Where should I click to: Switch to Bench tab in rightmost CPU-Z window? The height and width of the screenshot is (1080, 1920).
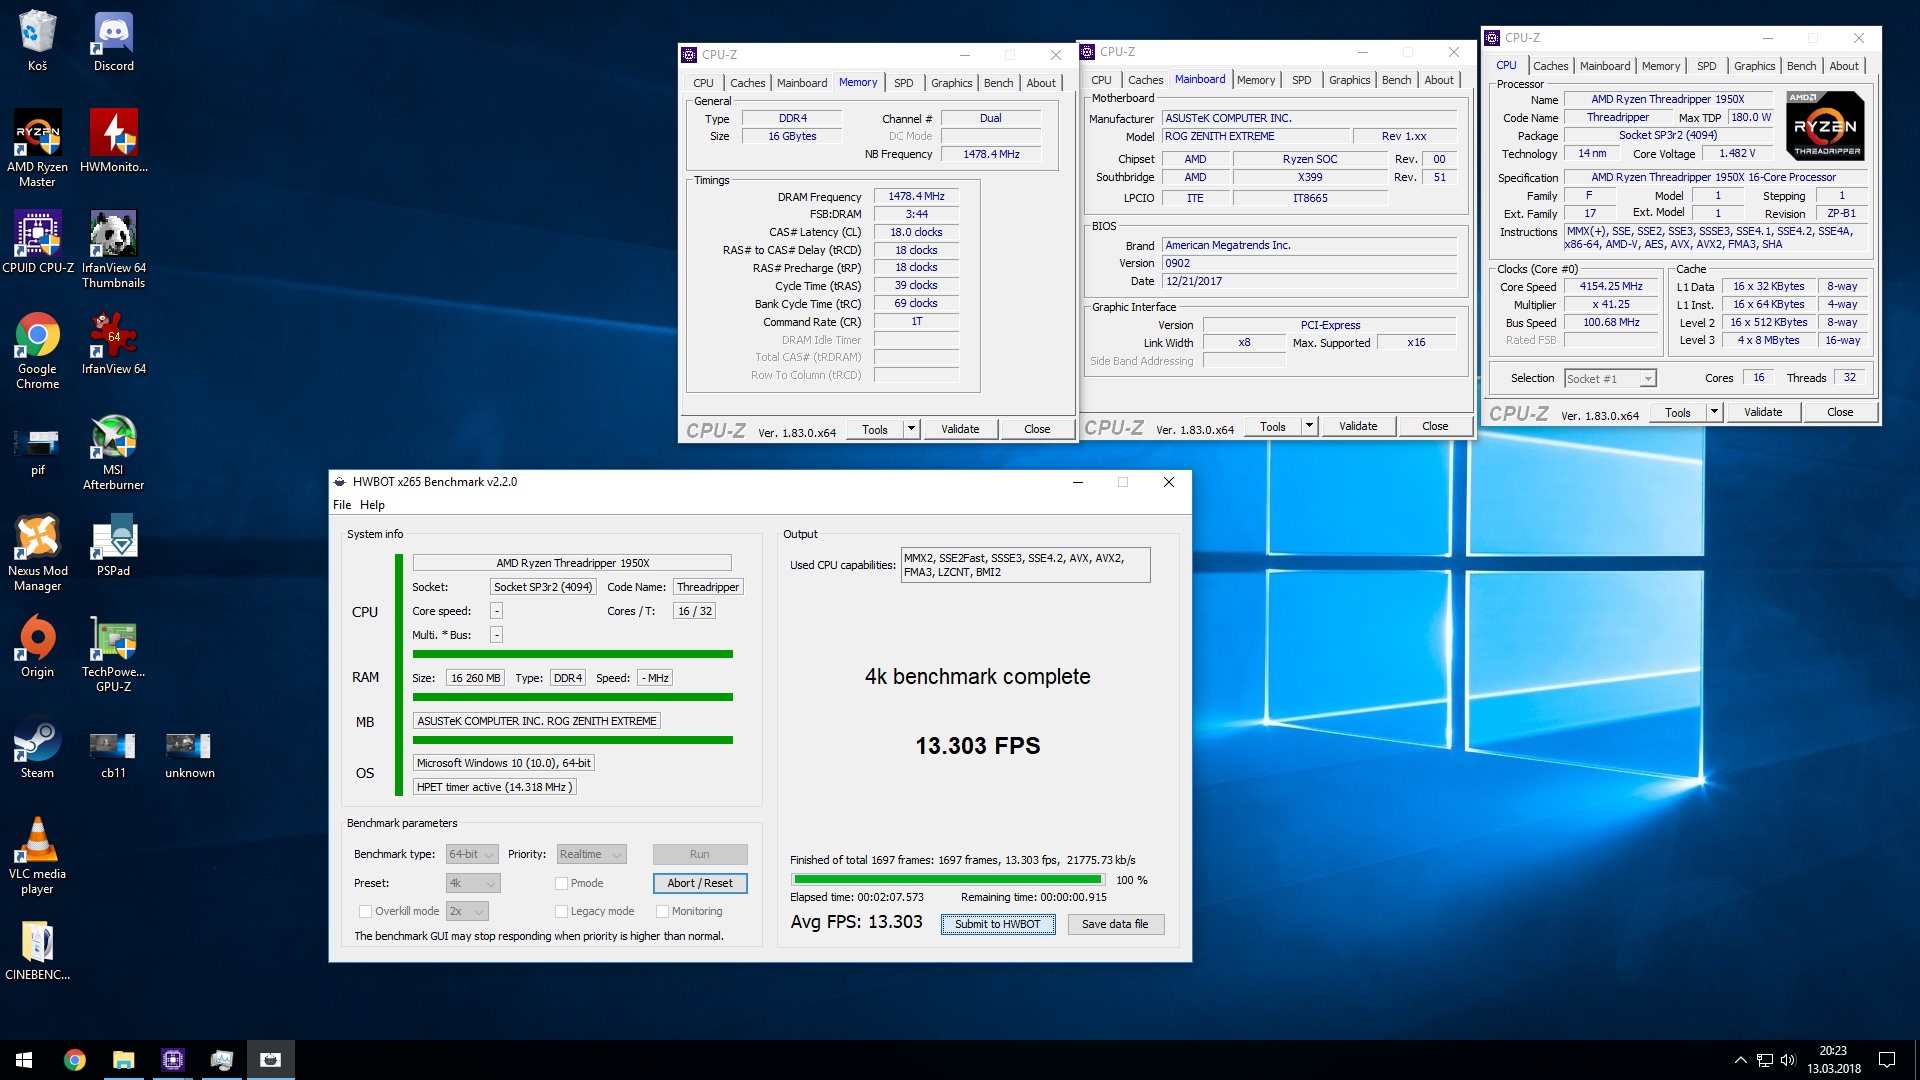pos(1801,66)
